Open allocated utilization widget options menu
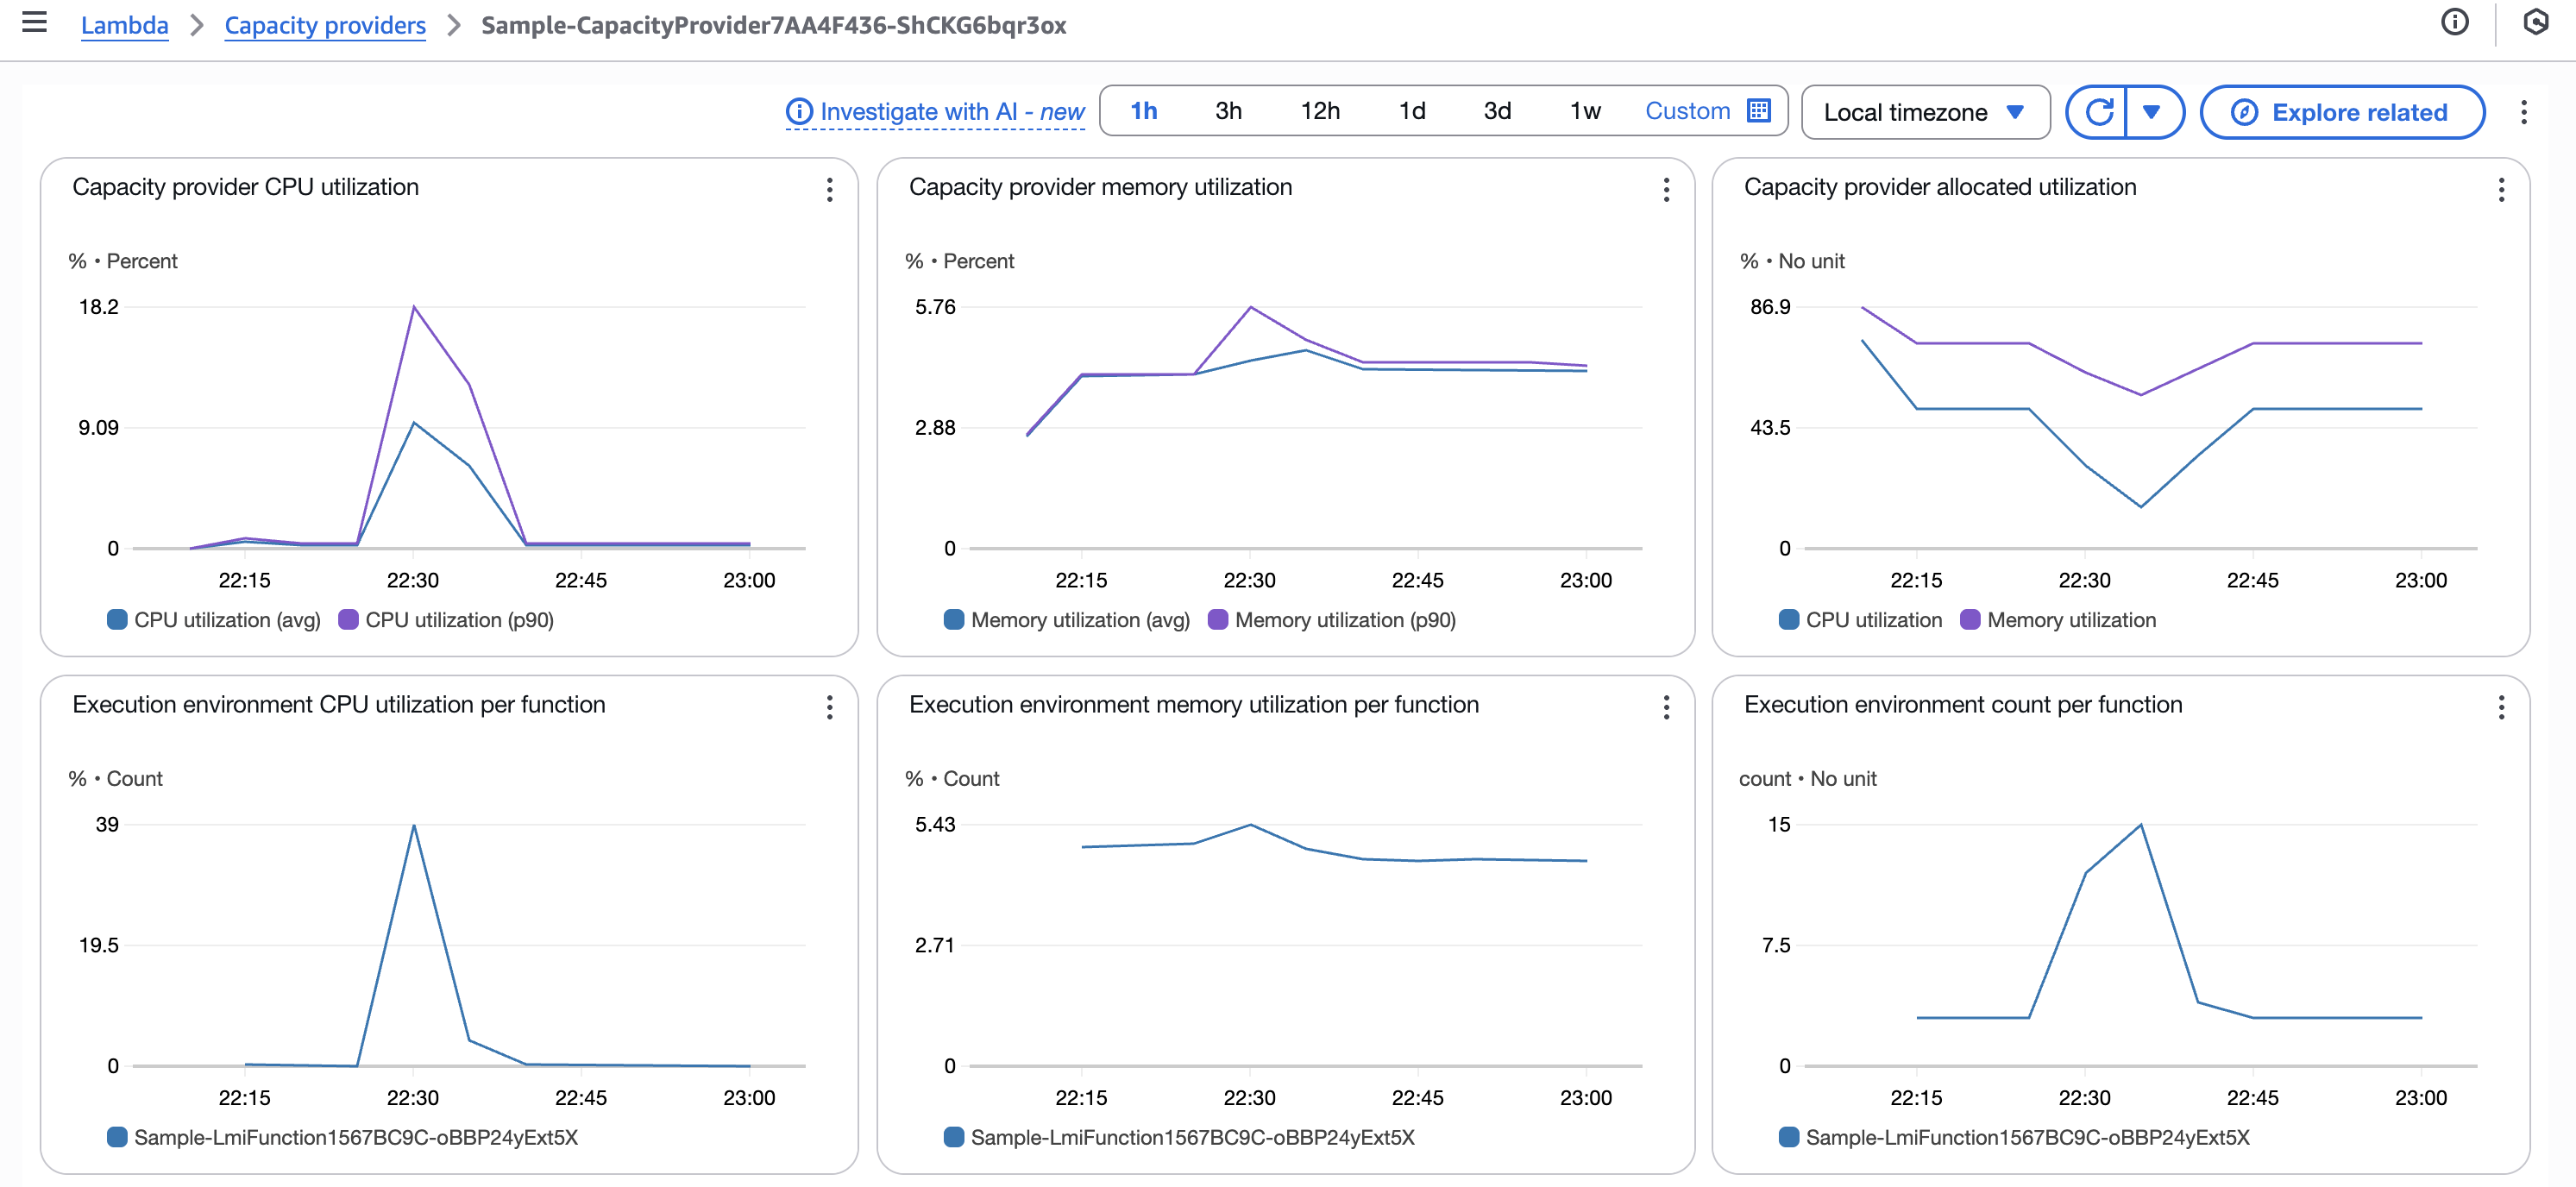The height and width of the screenshot is (1187, 2576). [2500, 190]
